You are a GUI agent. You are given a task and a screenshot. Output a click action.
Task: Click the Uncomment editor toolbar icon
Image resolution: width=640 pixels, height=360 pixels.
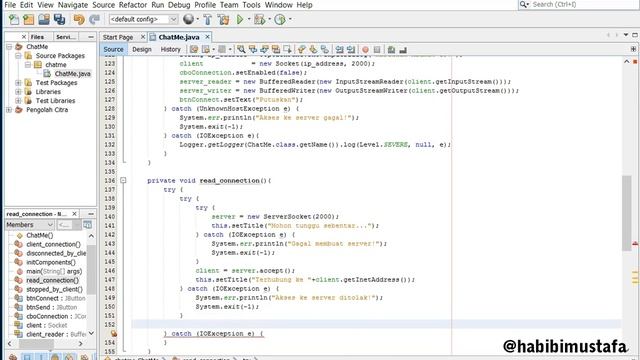click(403, 49)
